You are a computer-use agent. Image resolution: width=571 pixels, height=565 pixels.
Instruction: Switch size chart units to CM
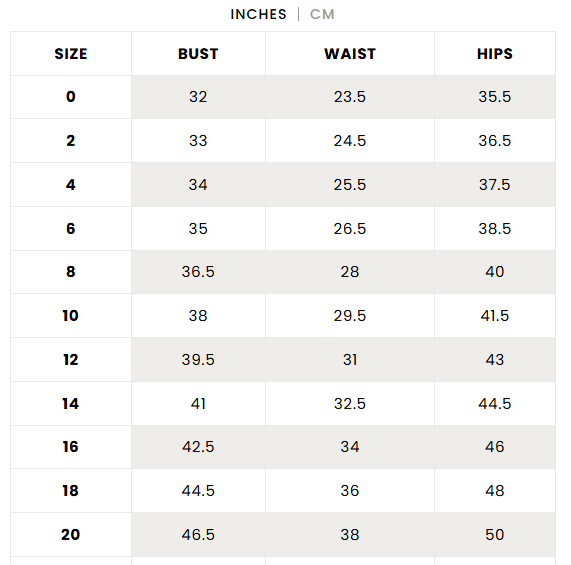coord(322,14)
